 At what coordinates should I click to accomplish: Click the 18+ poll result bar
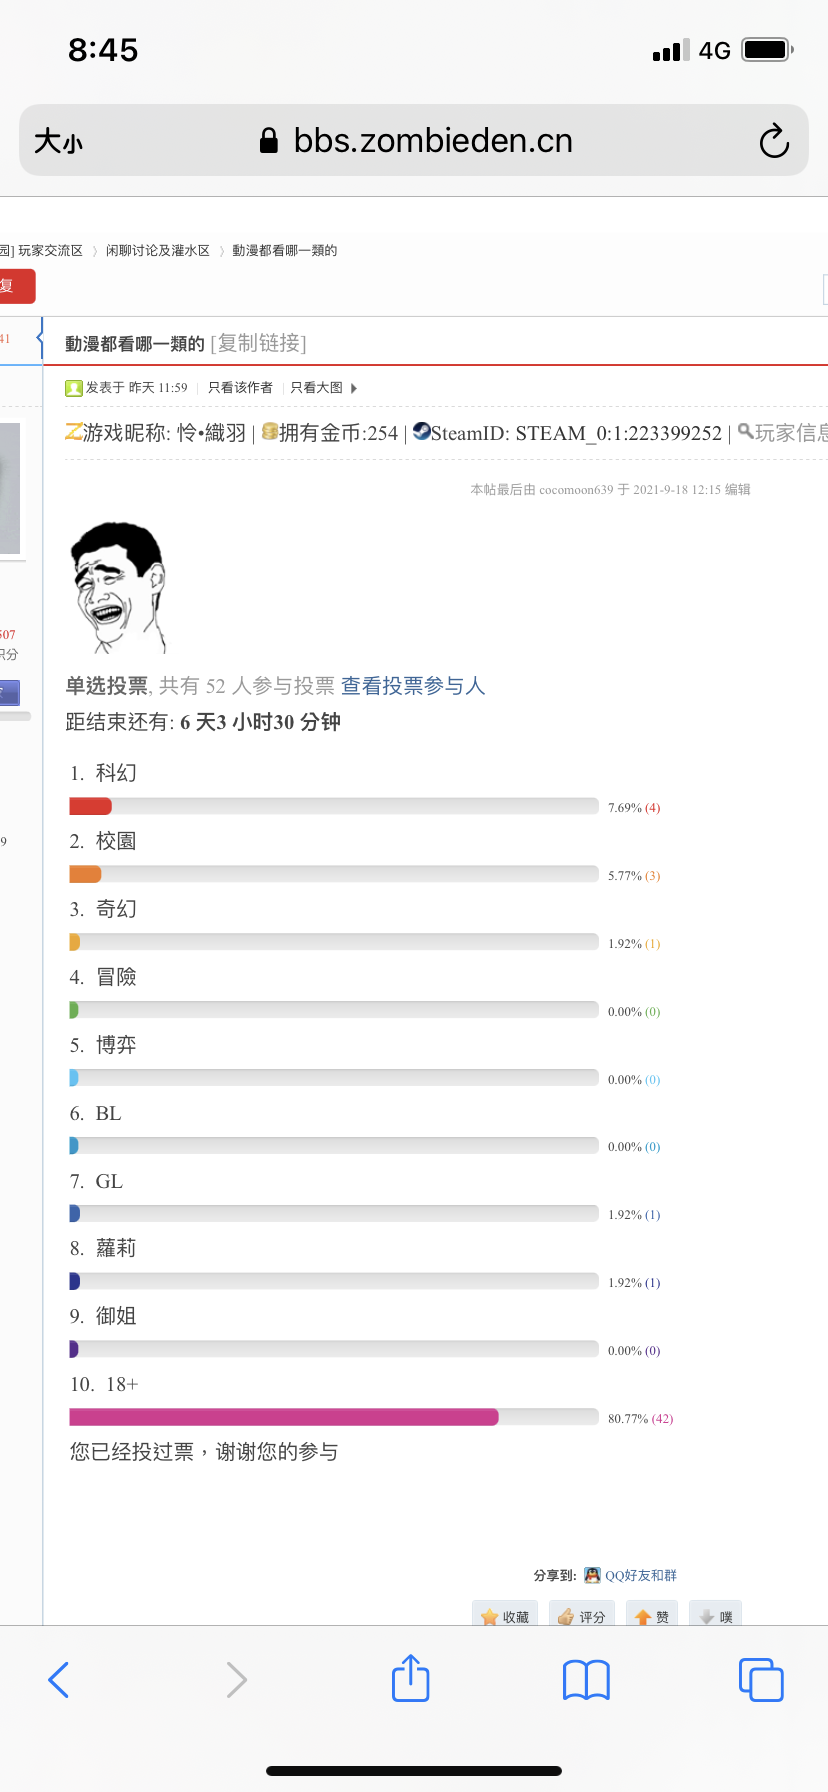[334, 1417]
